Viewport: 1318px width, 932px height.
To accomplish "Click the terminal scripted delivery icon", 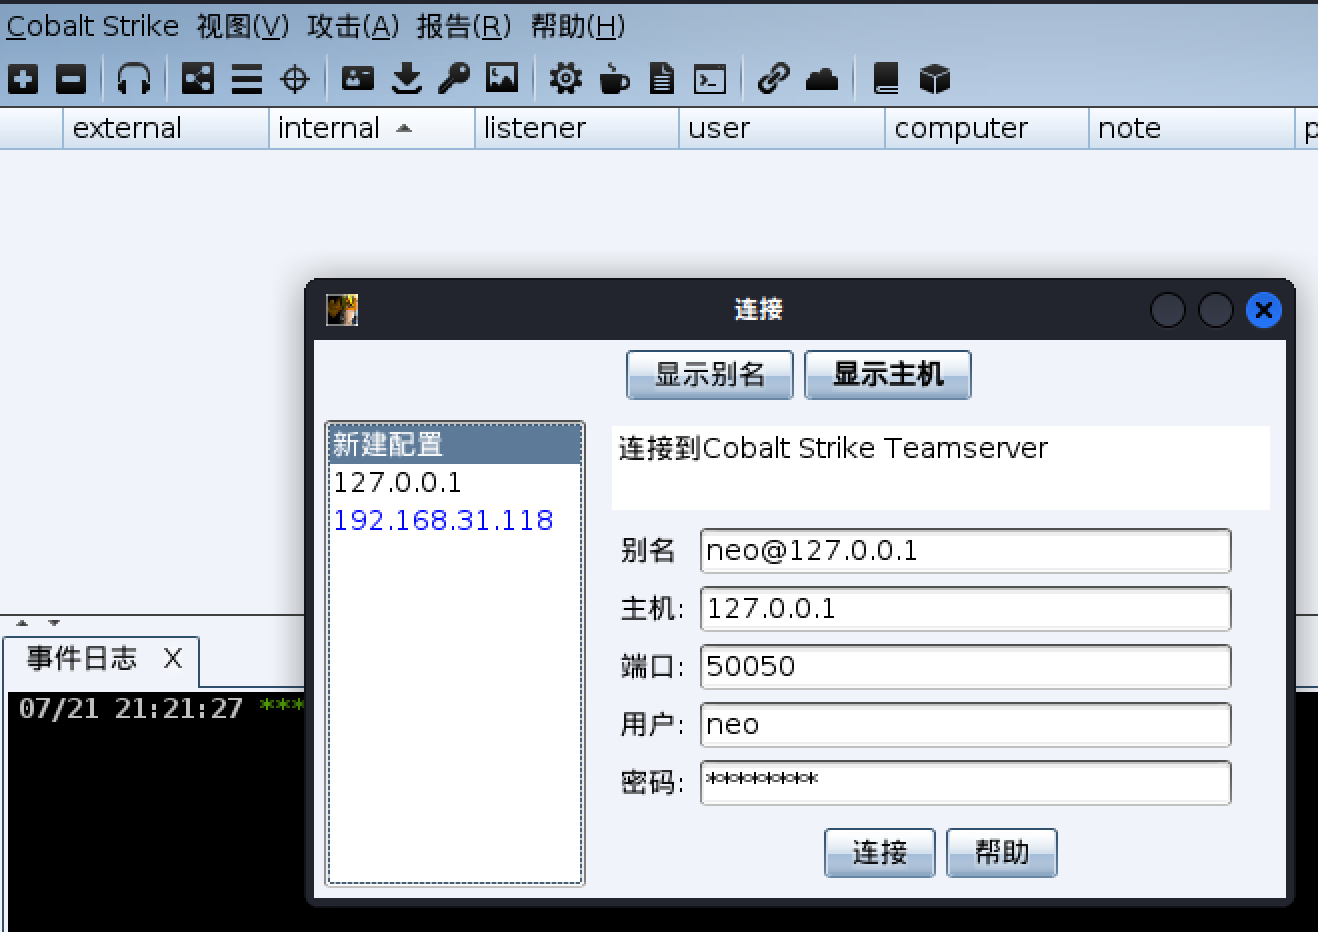I will (x=710, y=79).
